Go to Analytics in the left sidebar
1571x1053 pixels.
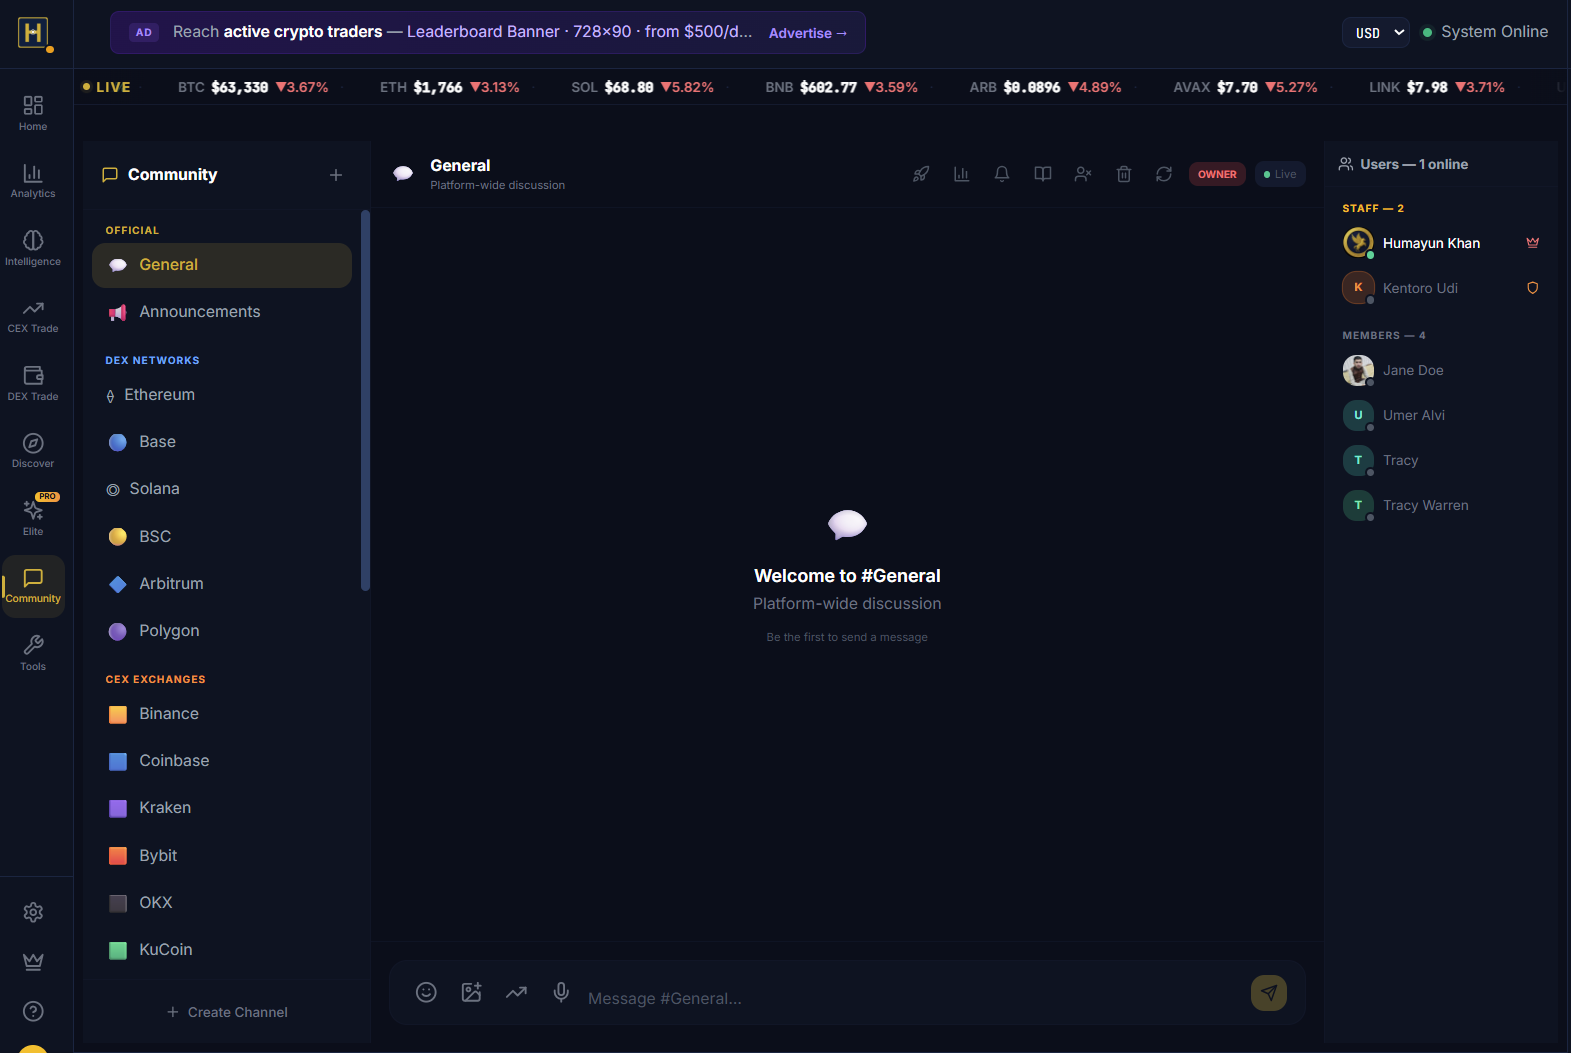pos(33,180)
